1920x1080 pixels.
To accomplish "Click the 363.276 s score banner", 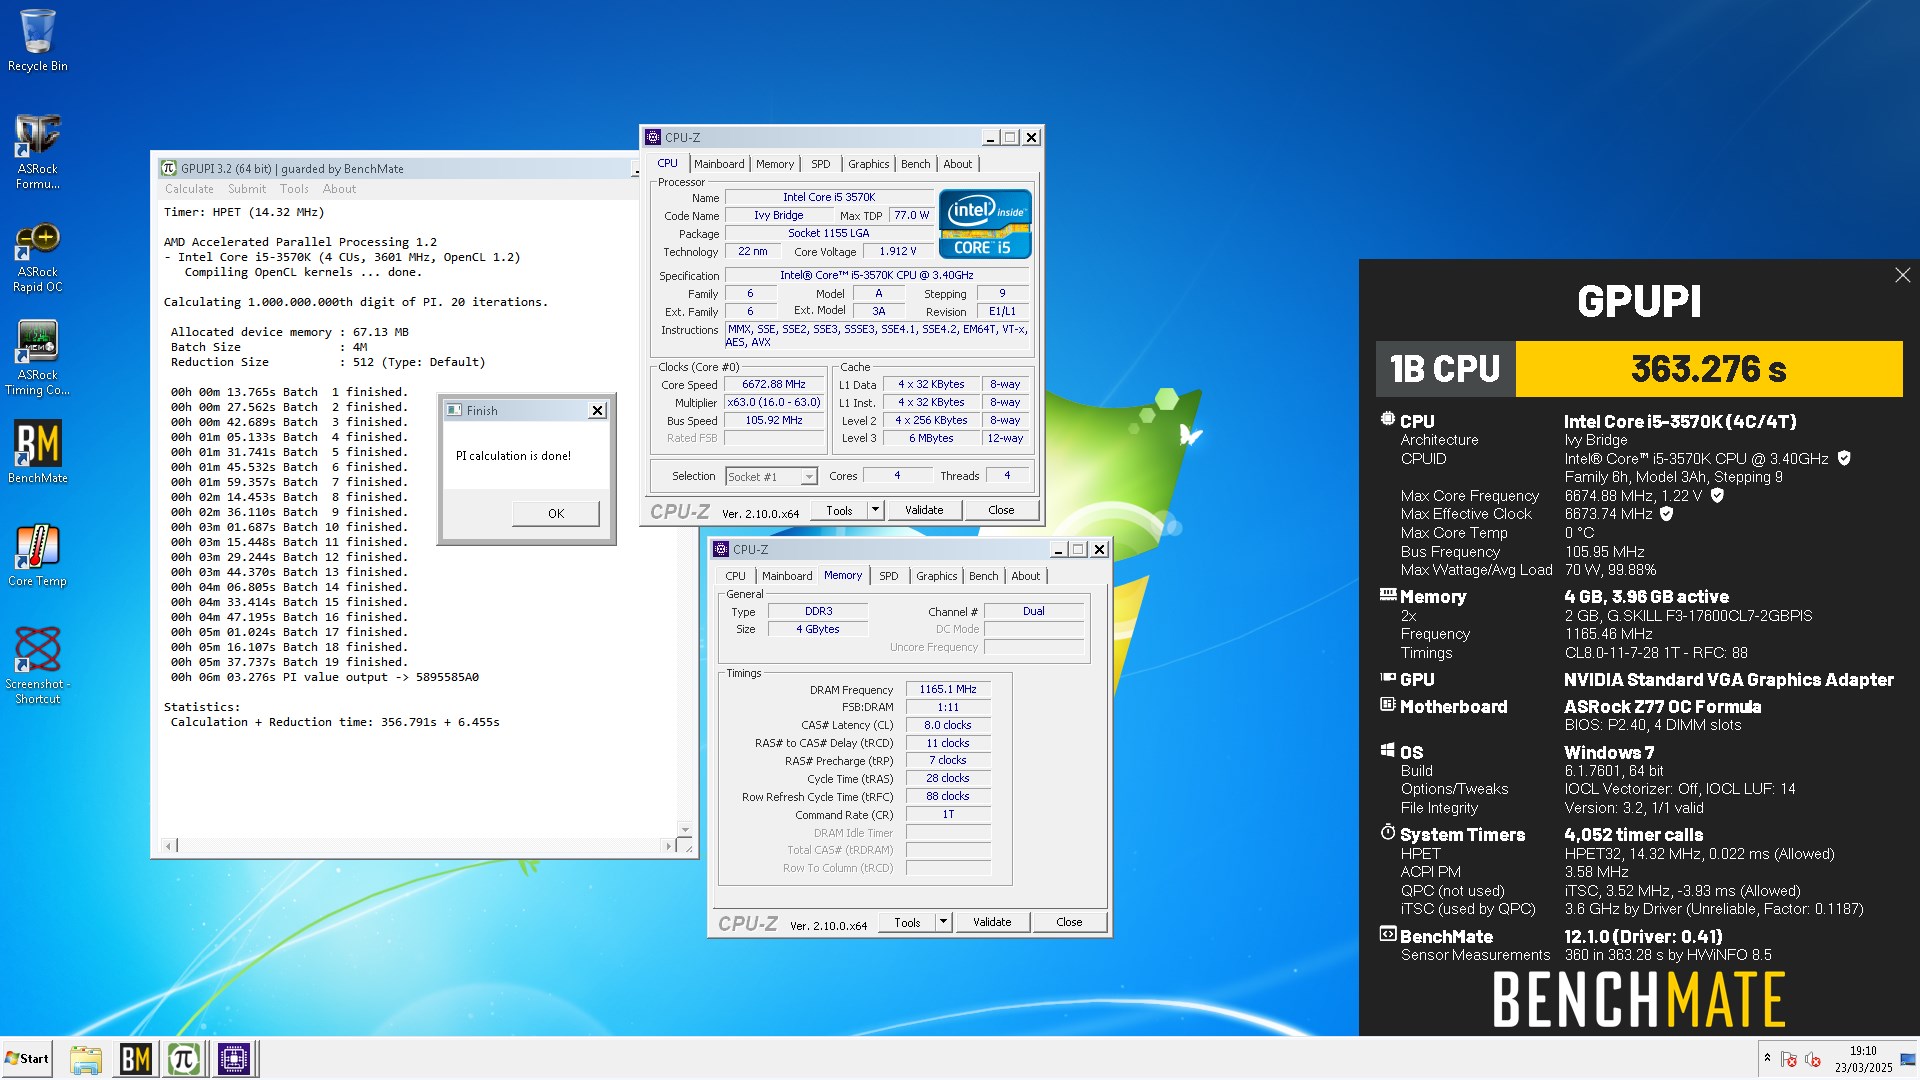I will [x=1709, y=369].
